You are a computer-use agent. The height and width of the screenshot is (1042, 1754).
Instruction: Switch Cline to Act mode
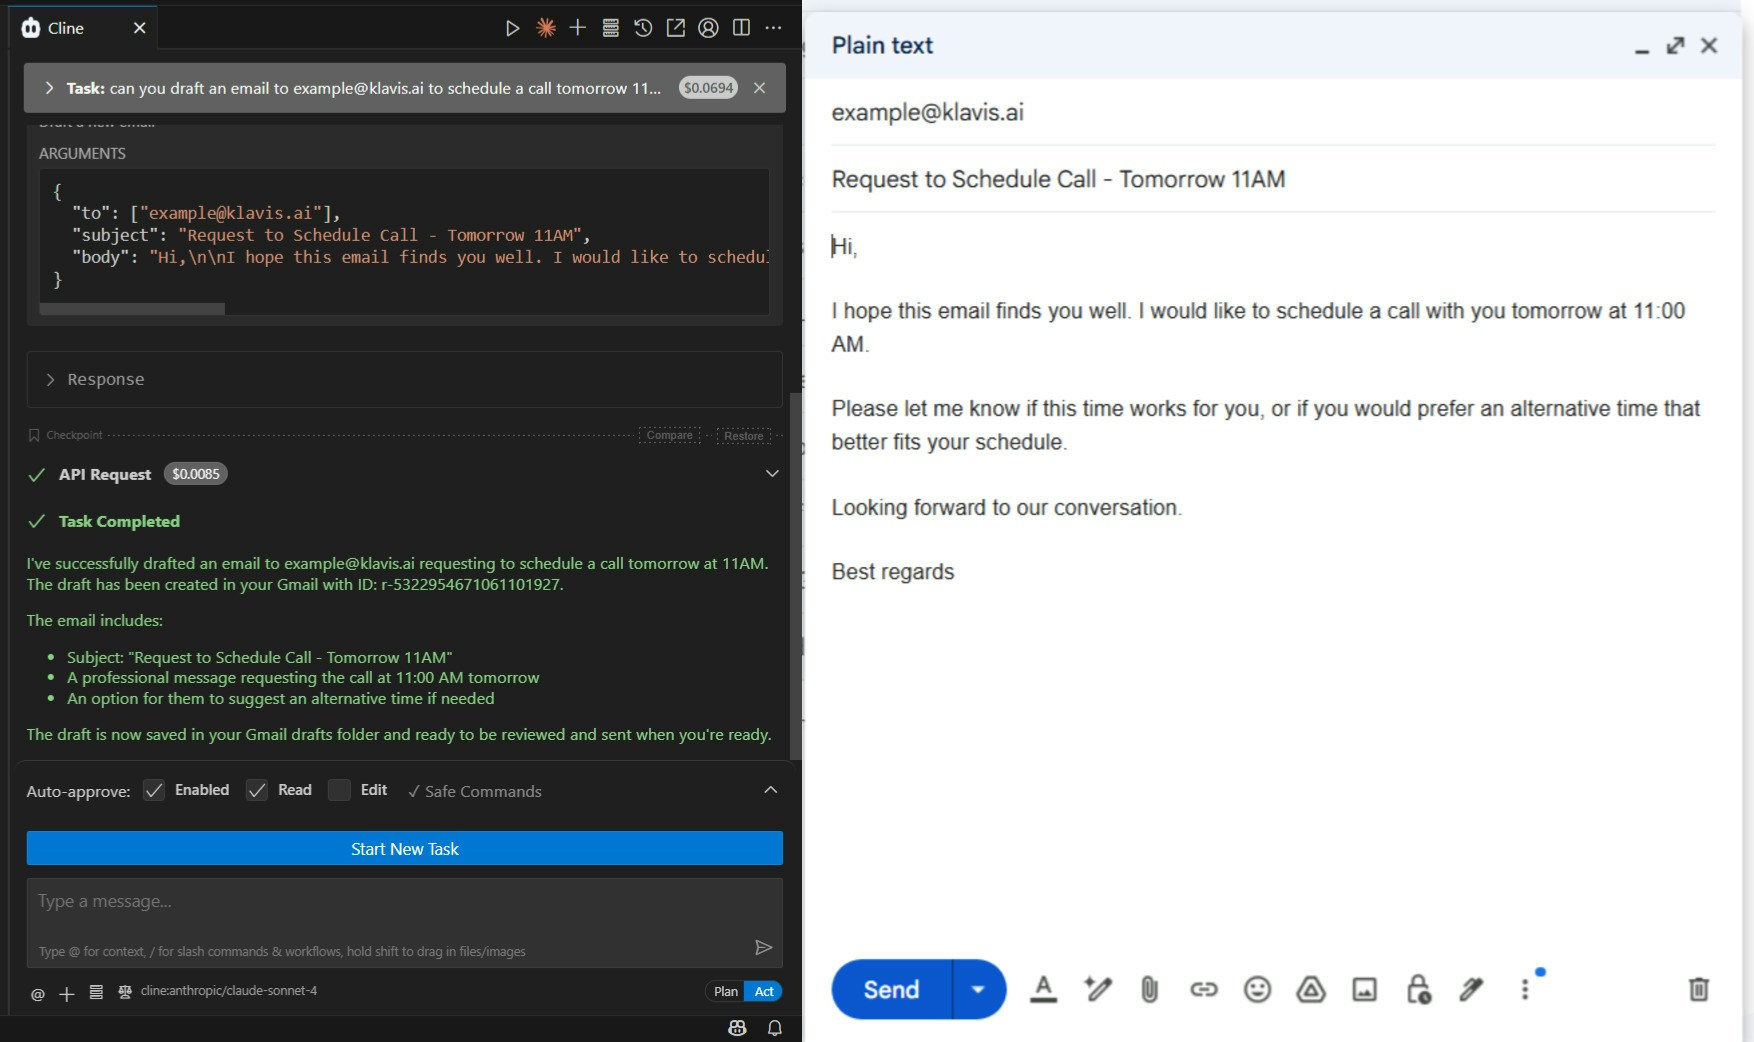click(764, 991)
